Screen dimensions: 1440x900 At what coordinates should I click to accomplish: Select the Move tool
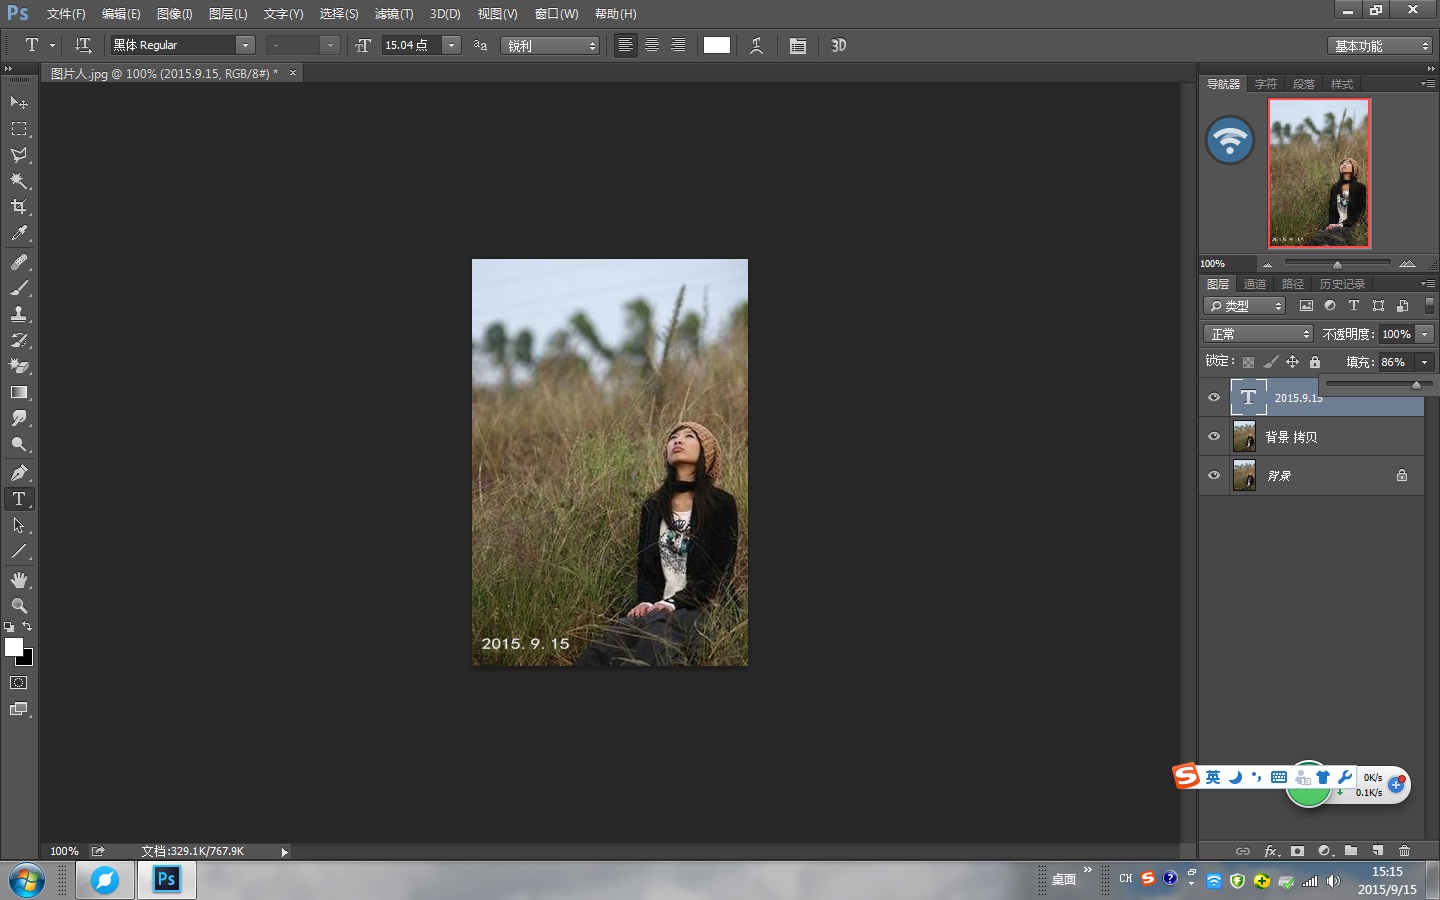click(x=19, y=102)
